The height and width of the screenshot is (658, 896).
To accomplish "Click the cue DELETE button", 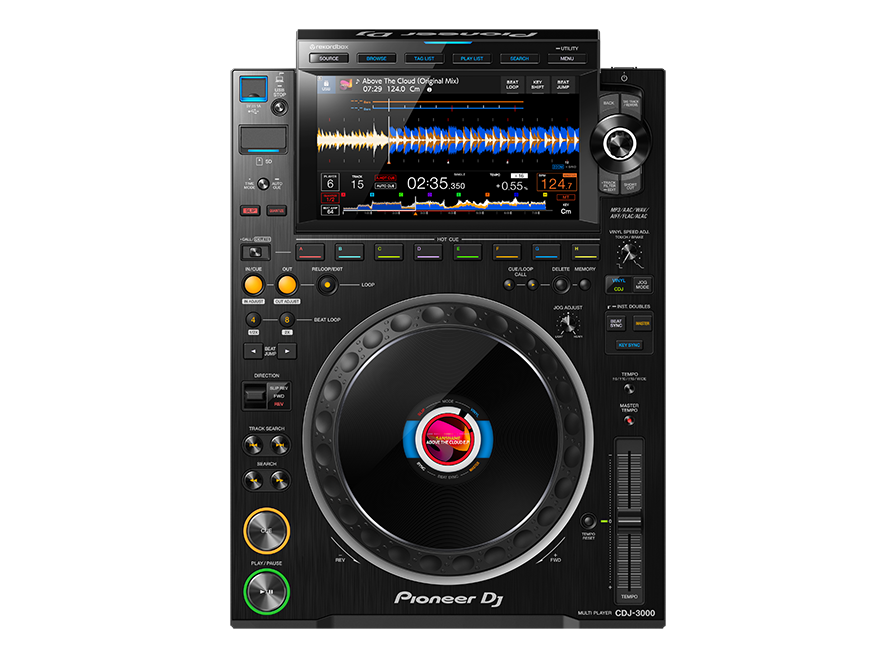I will (x=561, y=284).
